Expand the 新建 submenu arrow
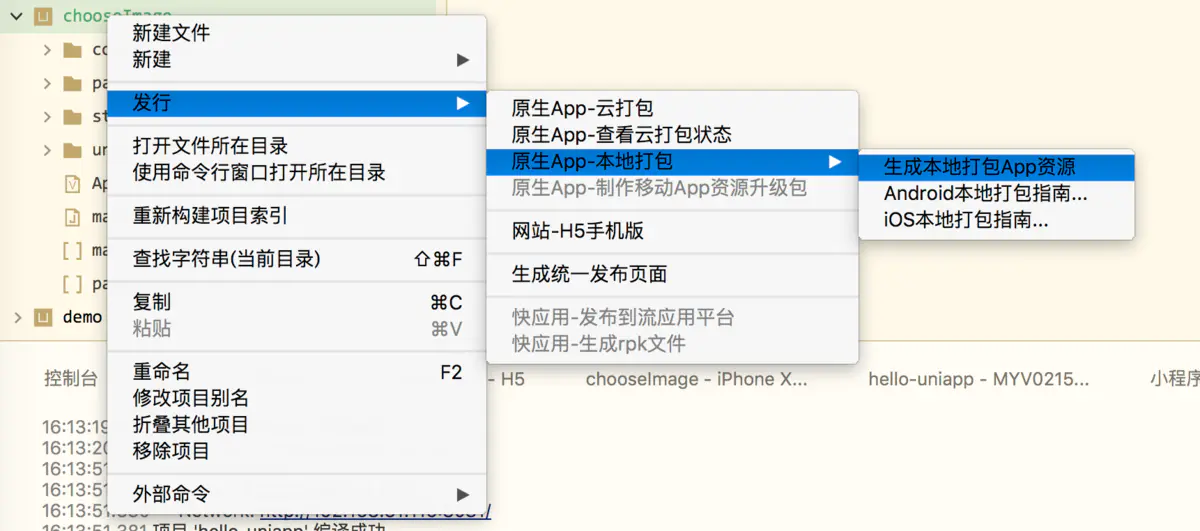The width and height of the screenshot is (1200, 531). tap(462, 60)
